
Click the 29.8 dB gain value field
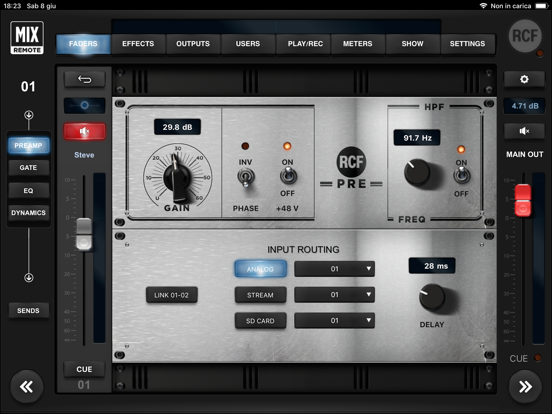[x=177, y=127]
